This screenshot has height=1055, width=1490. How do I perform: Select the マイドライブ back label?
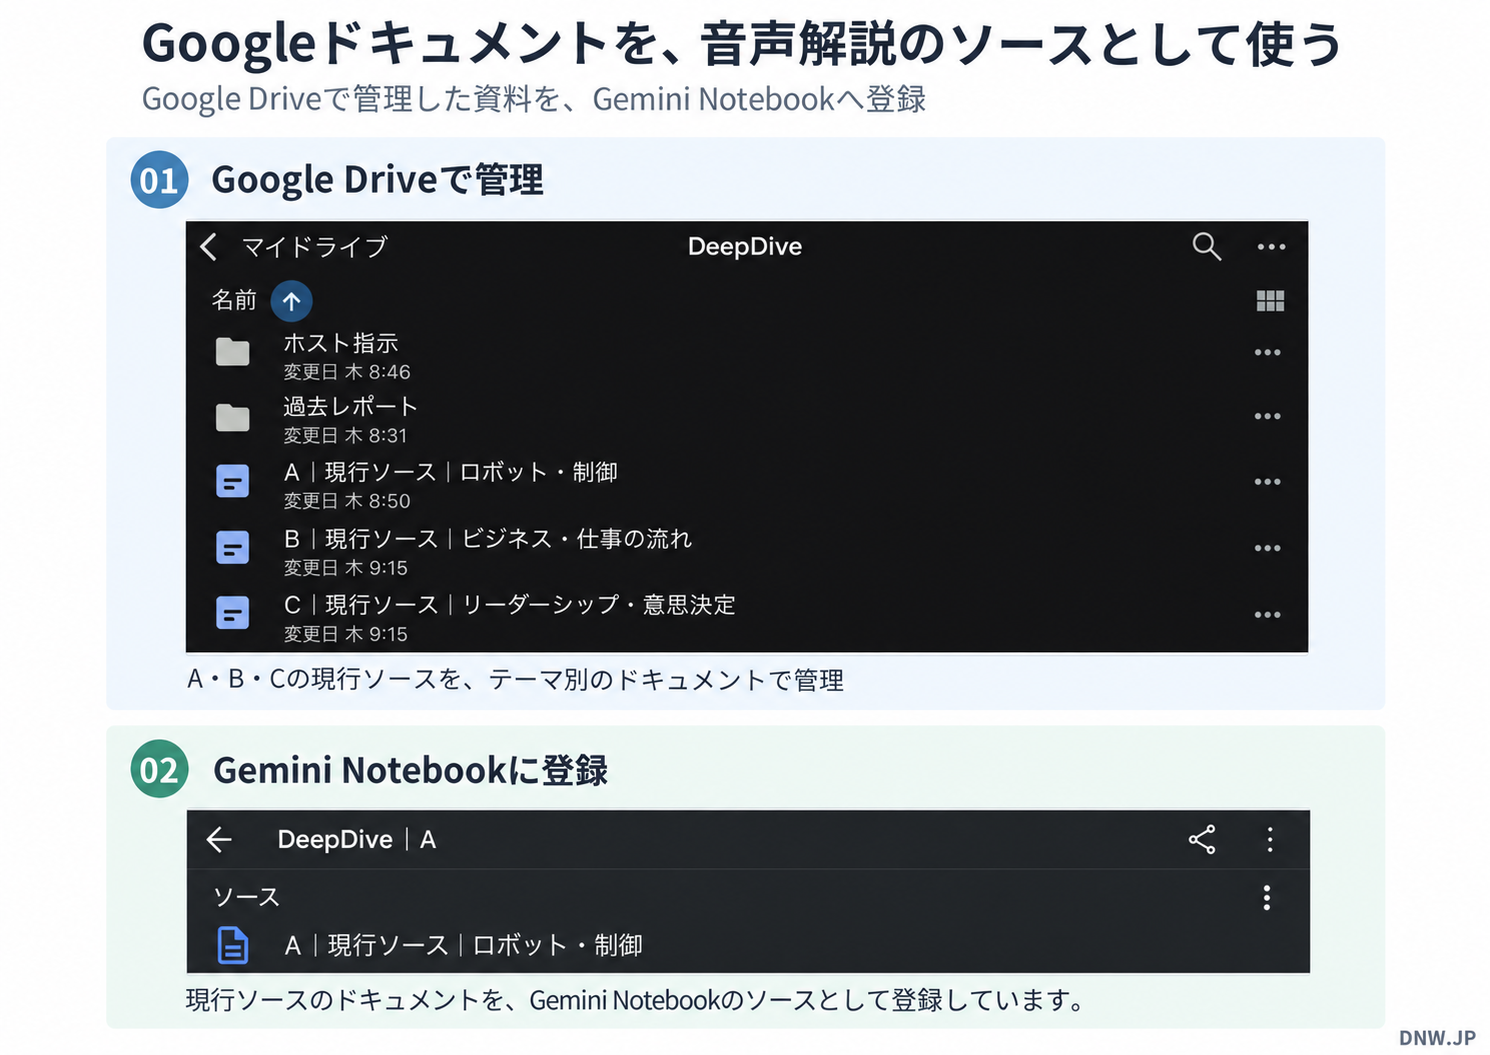tap(315, 247)
